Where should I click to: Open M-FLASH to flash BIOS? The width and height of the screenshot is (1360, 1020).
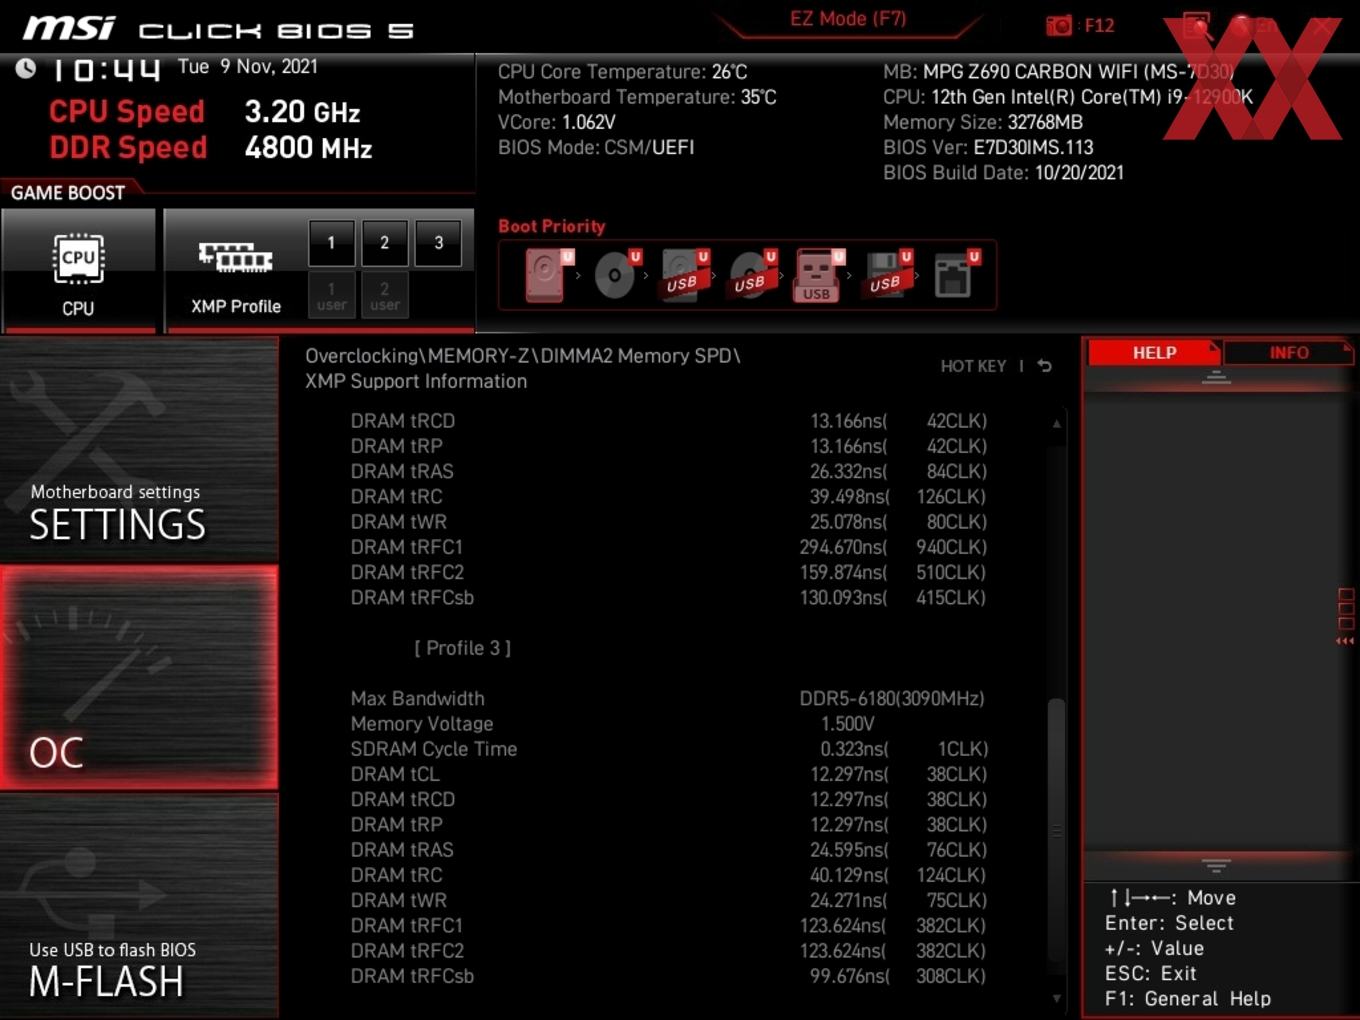(139, 906)
